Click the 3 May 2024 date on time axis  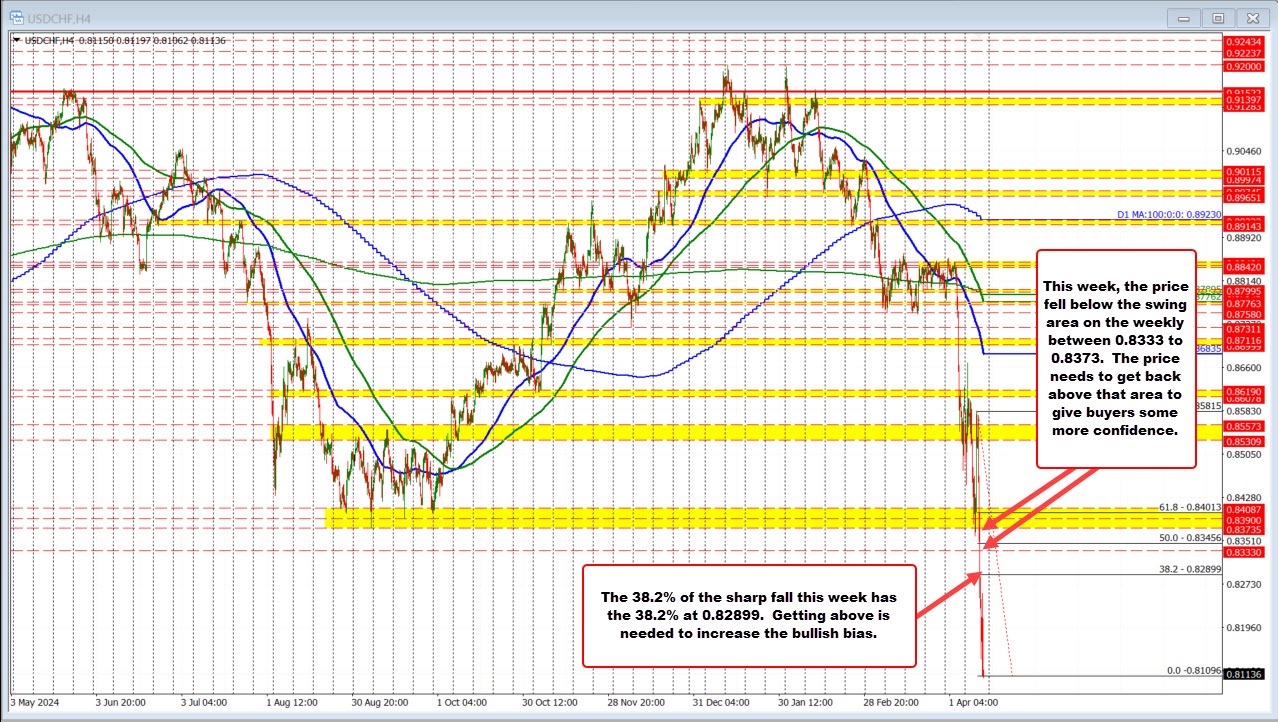[x=37, y=701]
